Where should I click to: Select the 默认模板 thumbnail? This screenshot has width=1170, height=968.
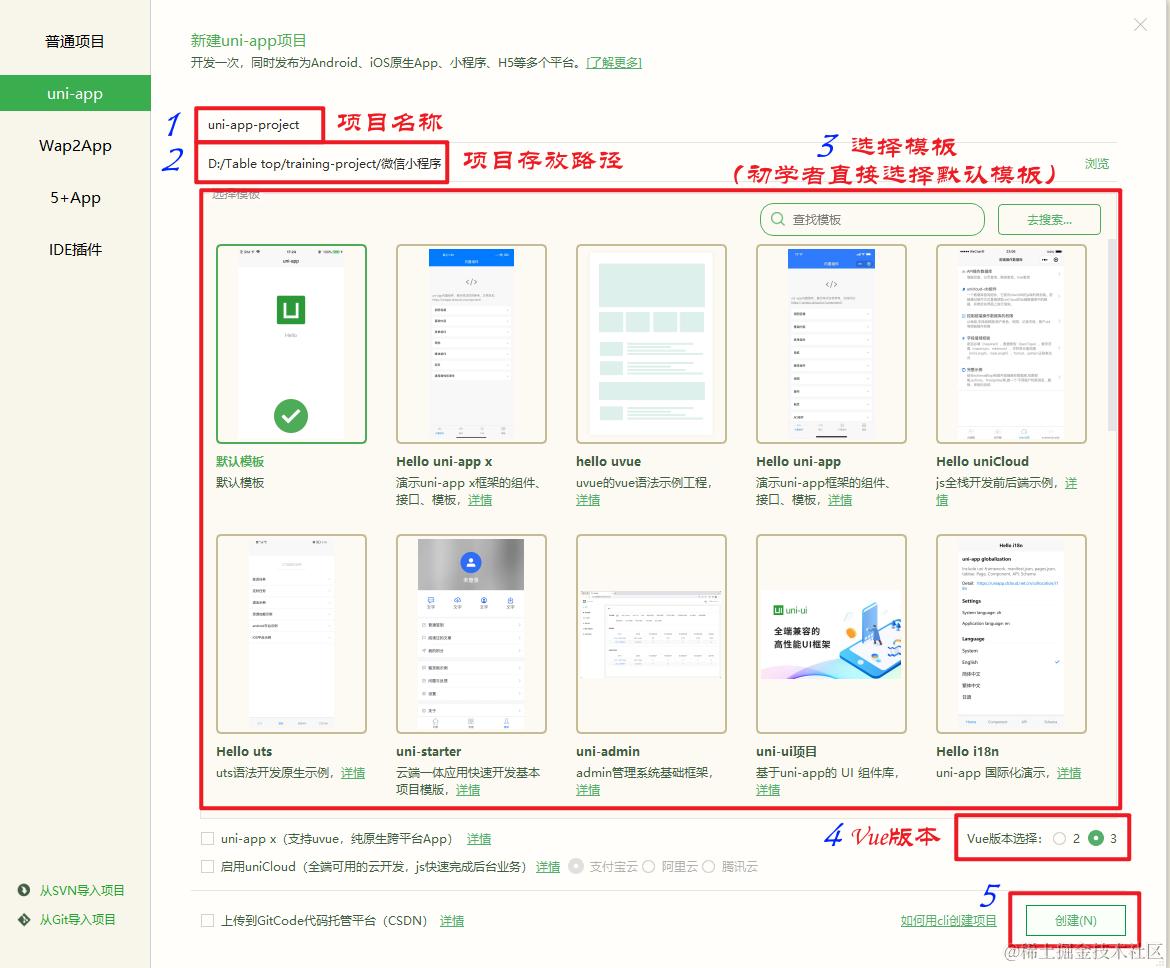[291, 344]
